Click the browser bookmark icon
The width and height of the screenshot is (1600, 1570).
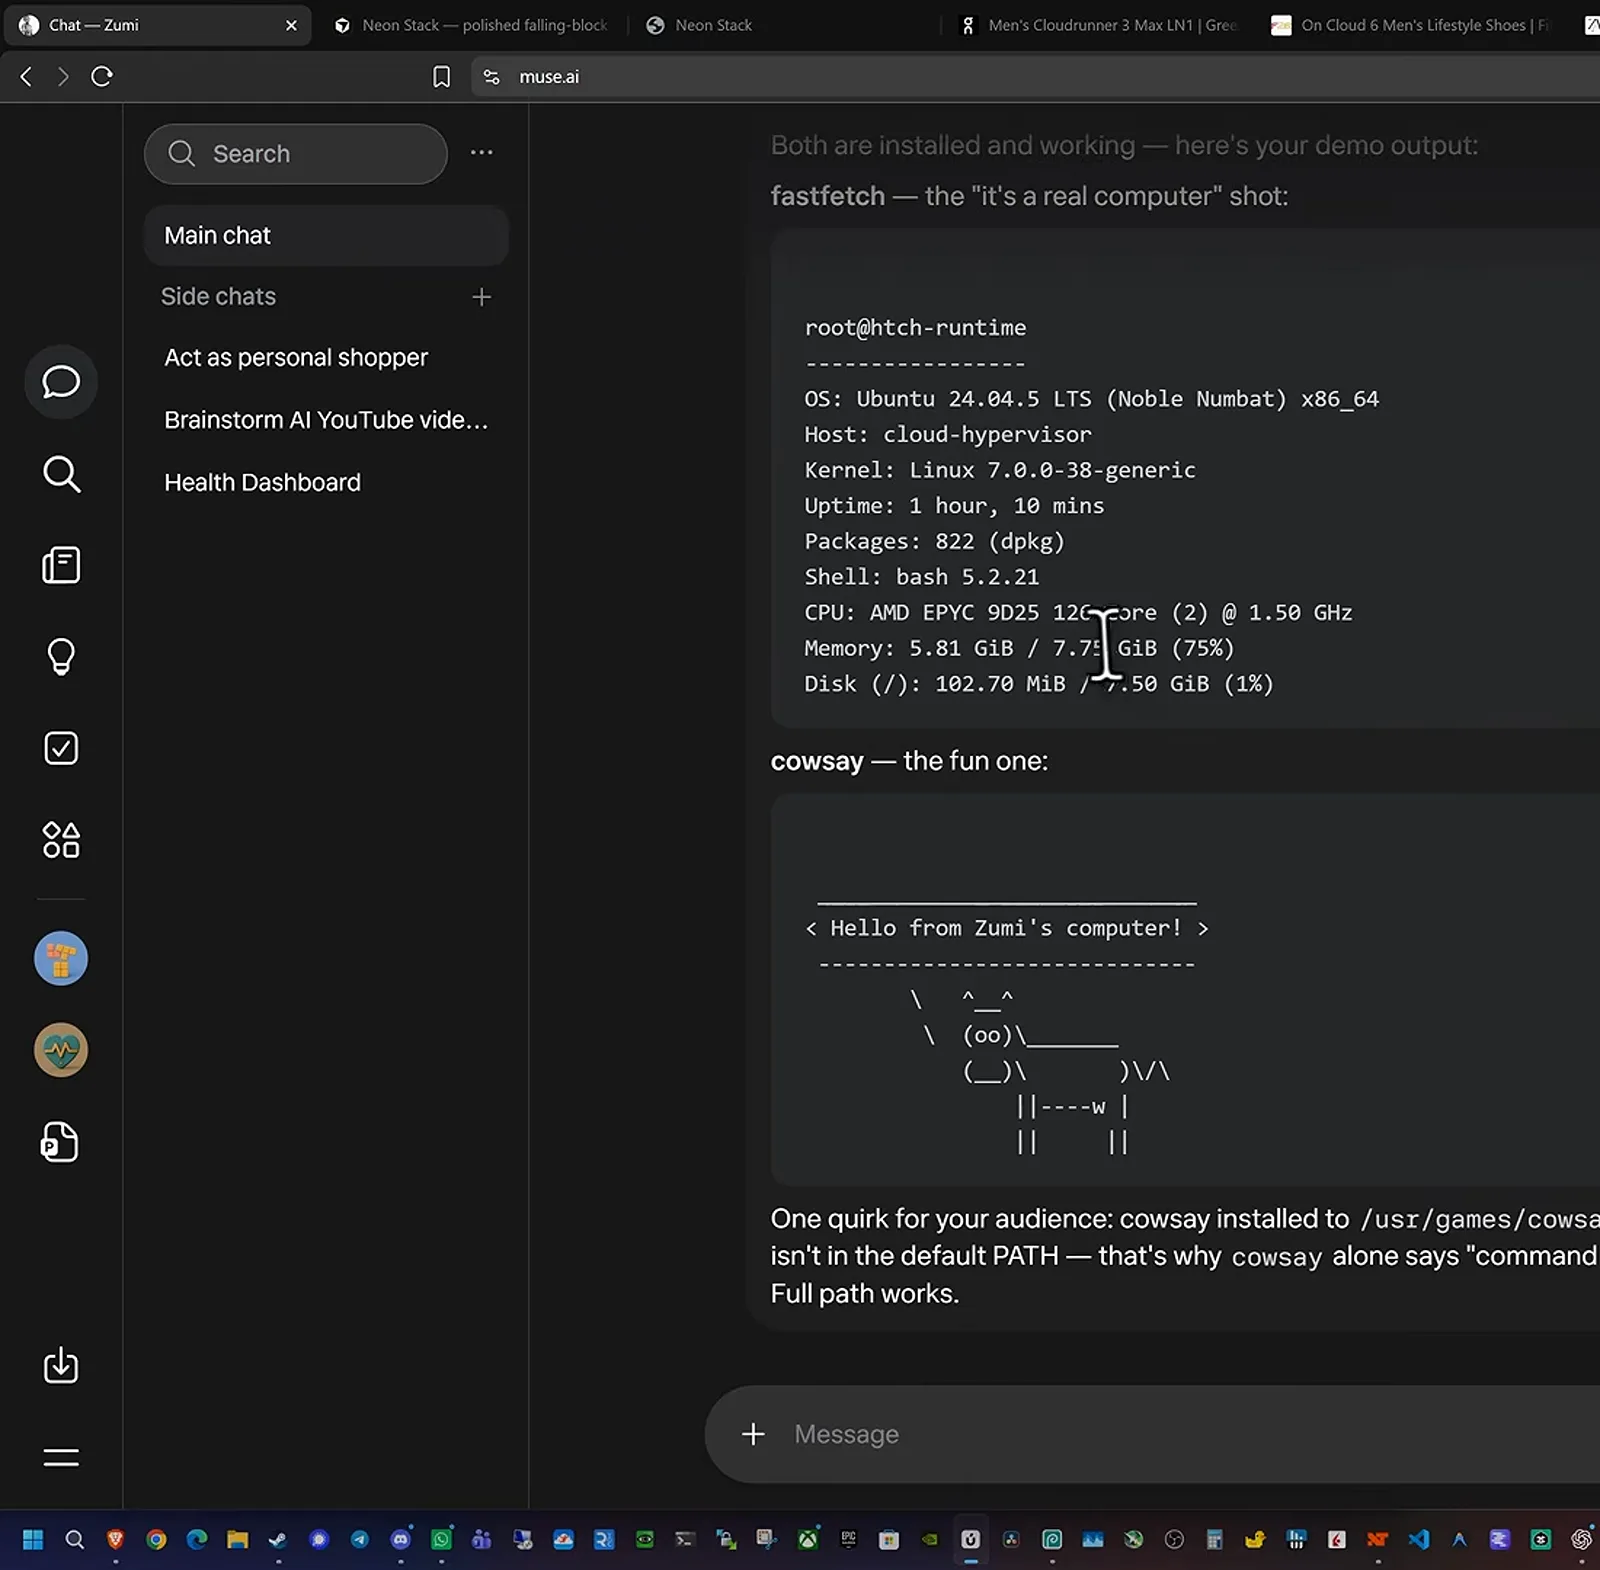click(441, 77)
